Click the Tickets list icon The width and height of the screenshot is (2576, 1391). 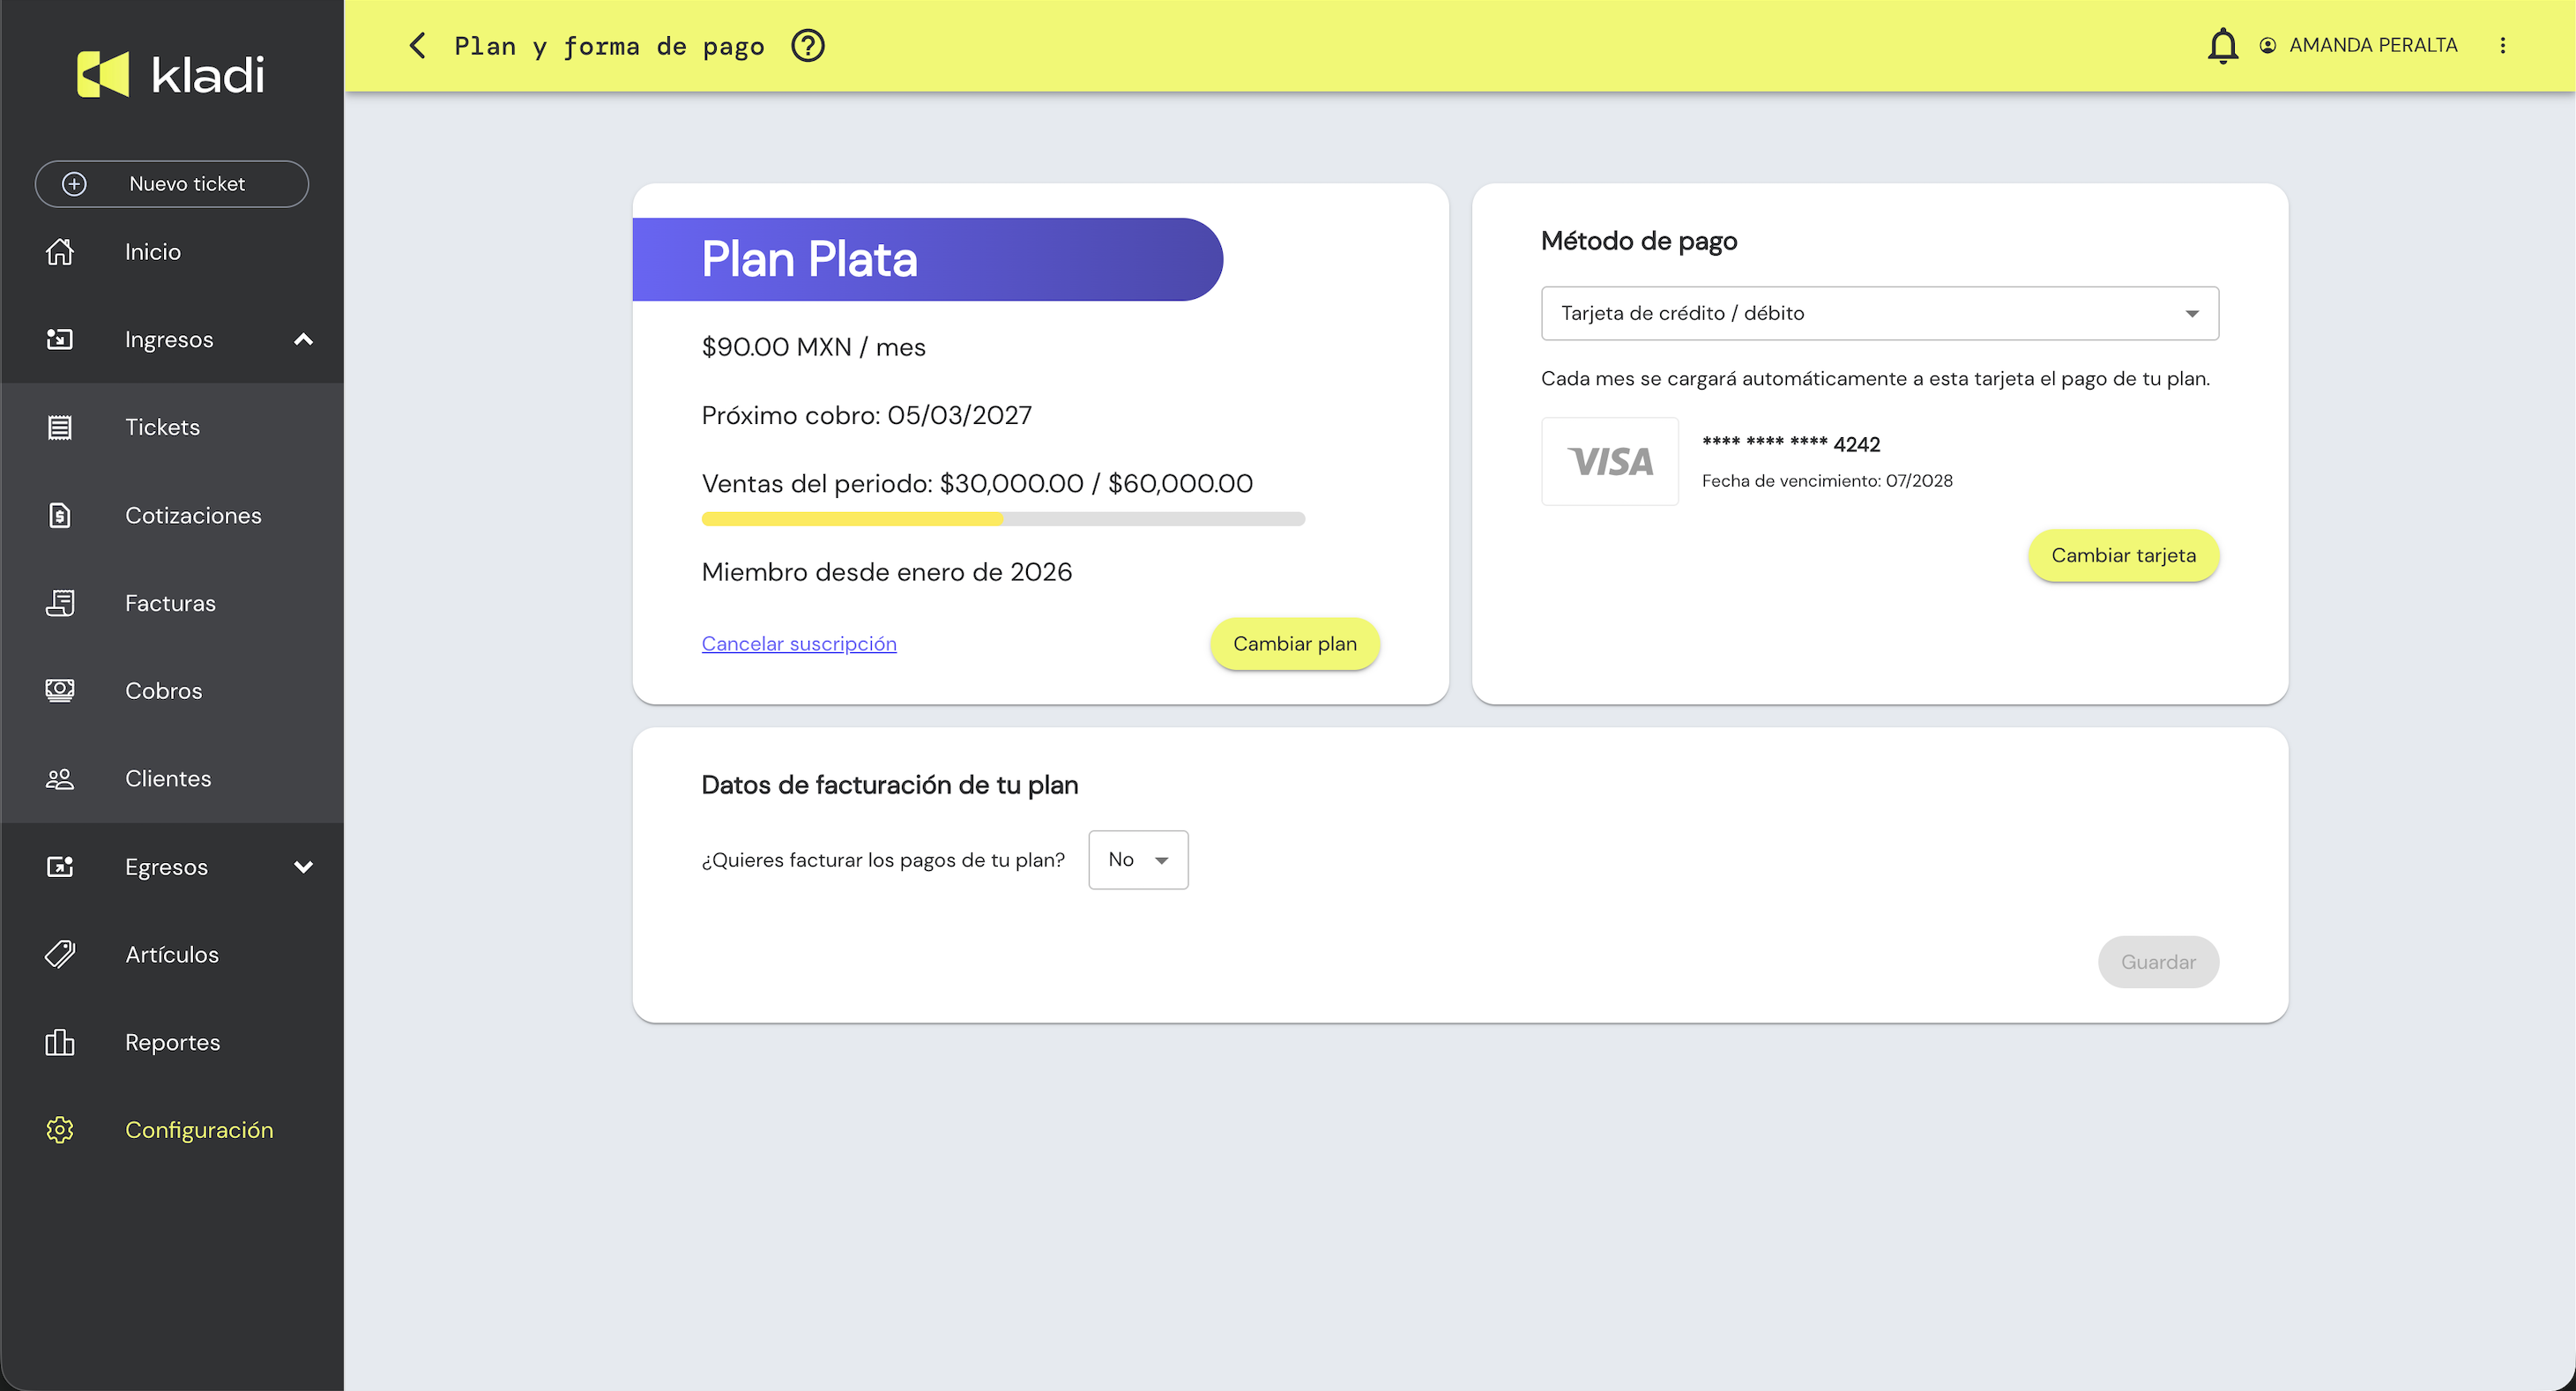tap(60, 428)
